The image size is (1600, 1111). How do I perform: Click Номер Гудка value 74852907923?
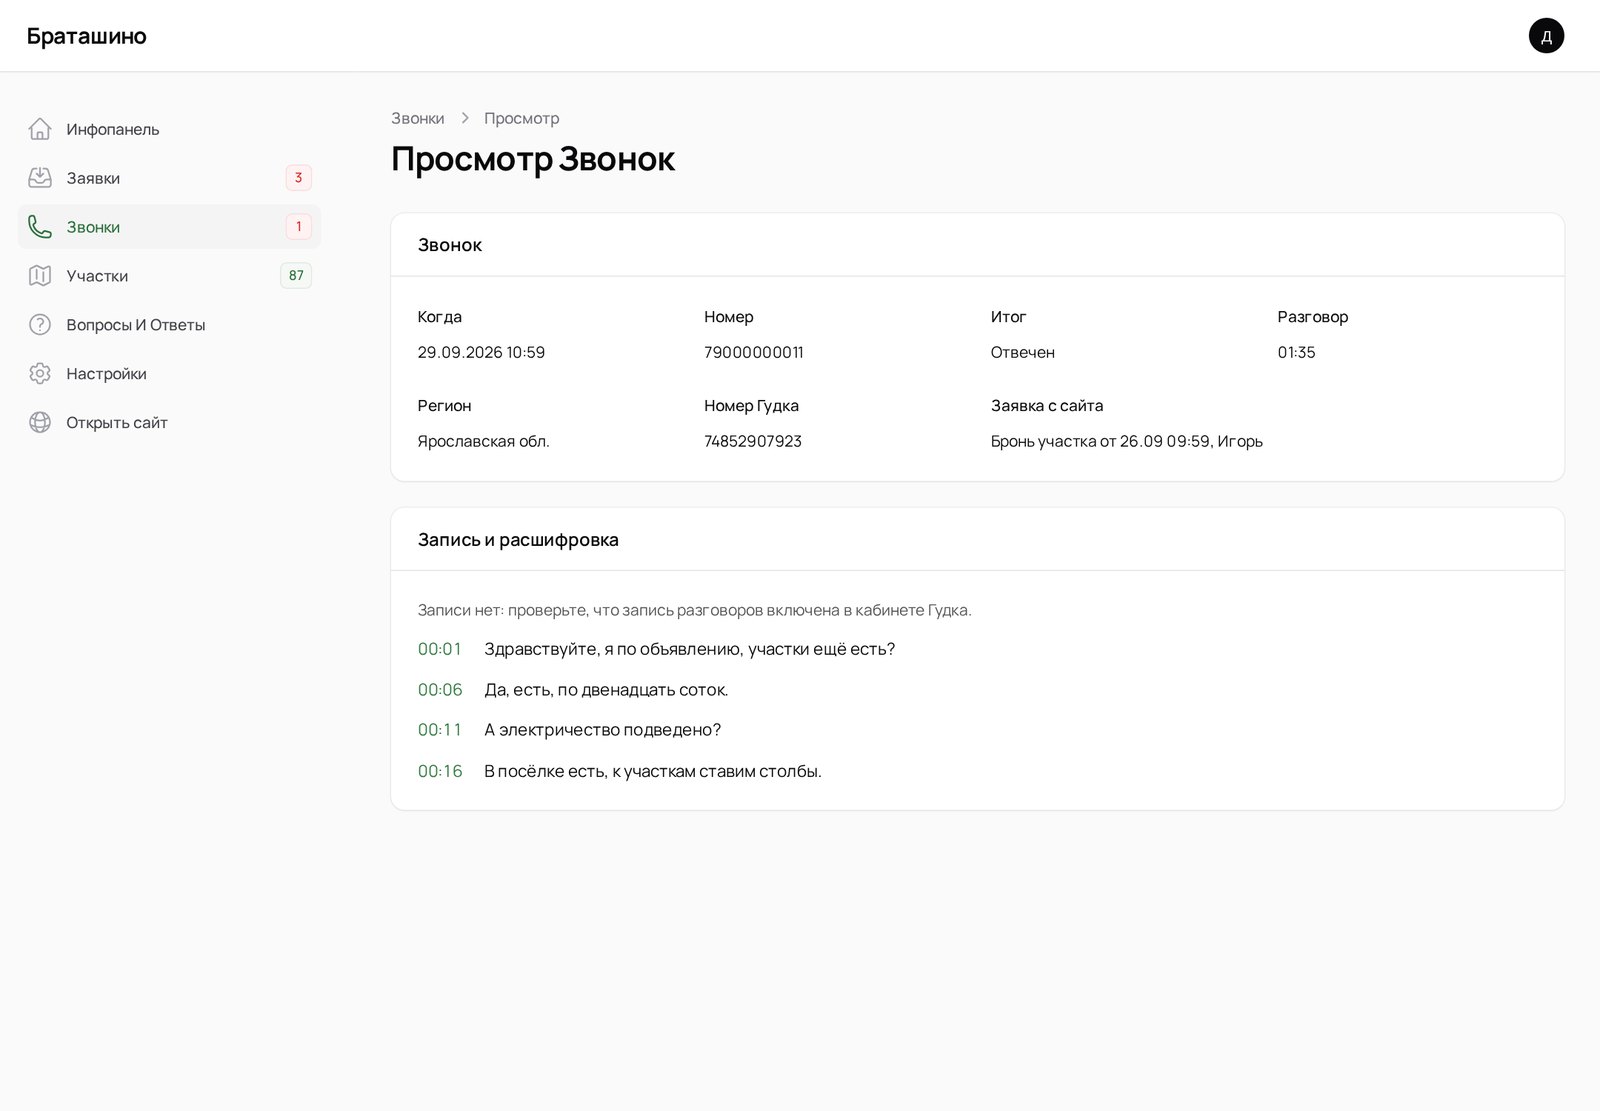(753, 441)
